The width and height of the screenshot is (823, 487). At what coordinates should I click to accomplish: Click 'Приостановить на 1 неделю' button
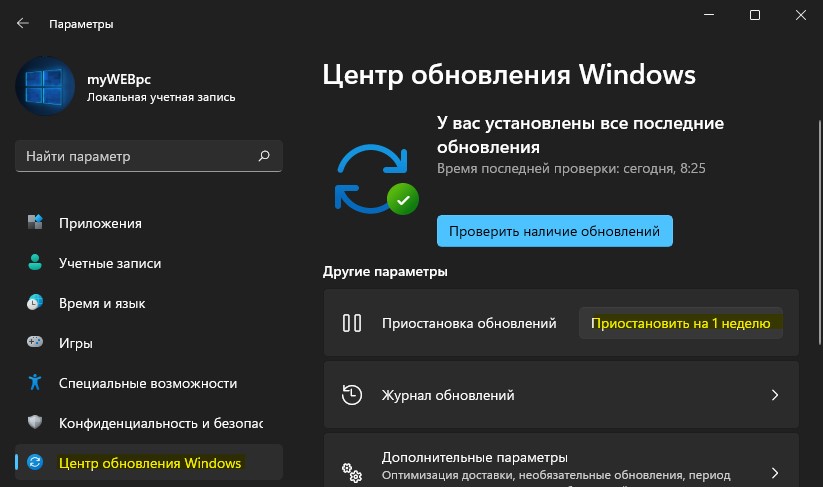point(681,323)
